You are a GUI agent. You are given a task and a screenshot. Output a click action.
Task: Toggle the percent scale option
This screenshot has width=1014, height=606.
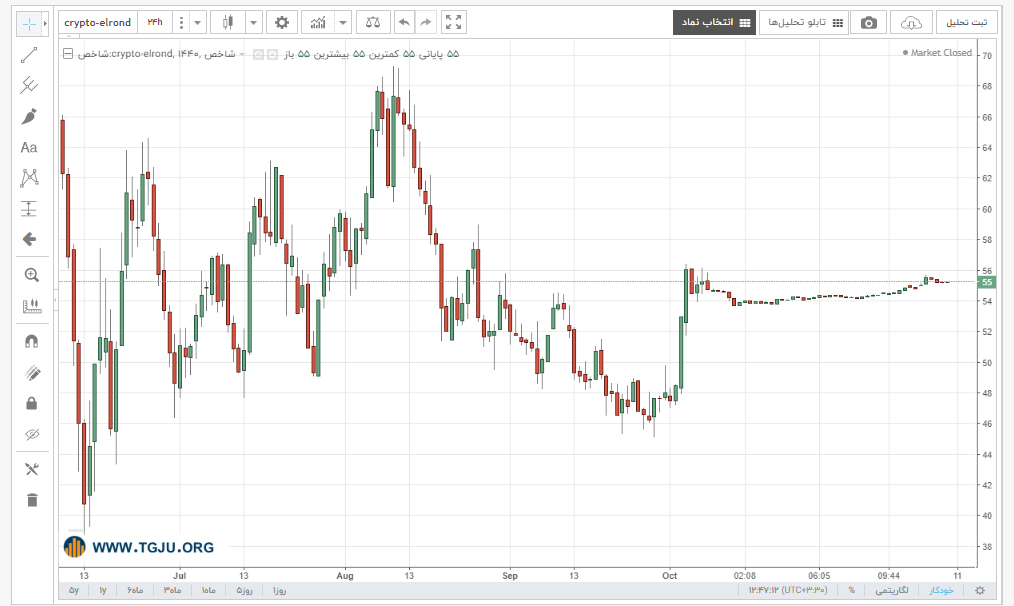pos(852,590)
